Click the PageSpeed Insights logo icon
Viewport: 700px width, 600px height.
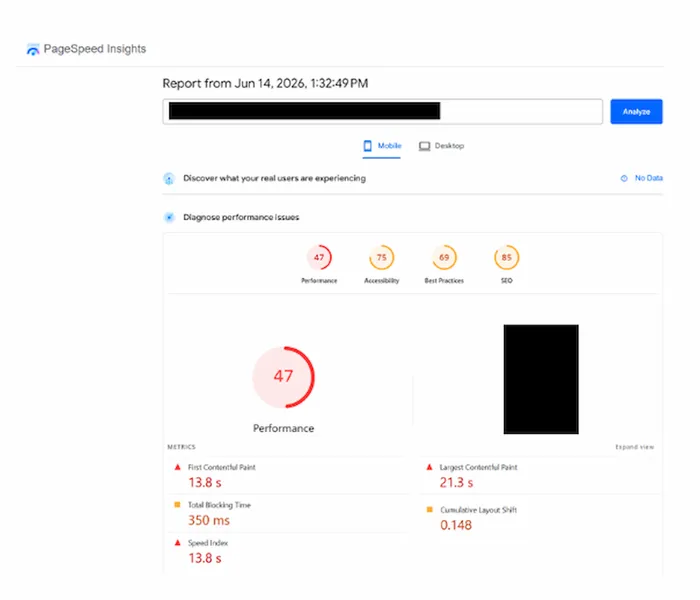33,49
